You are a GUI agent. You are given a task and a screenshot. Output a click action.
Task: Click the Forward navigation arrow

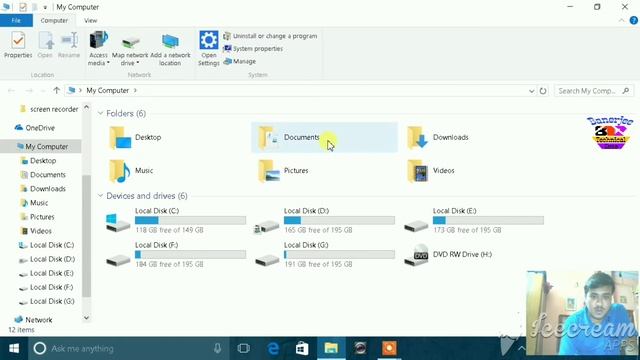[29, 91]
